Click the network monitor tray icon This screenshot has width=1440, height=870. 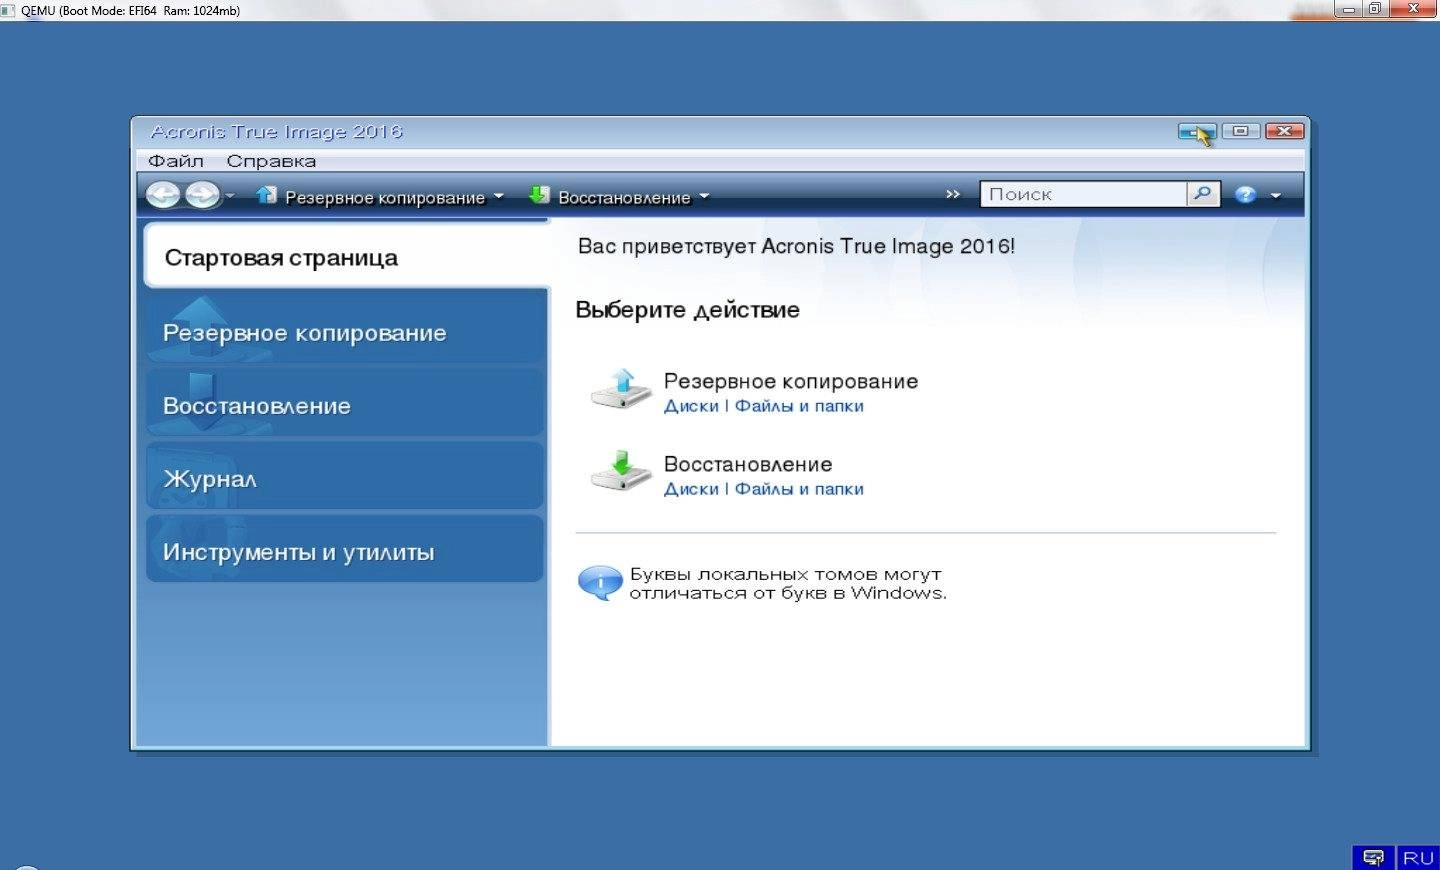tap(1374, 858)
